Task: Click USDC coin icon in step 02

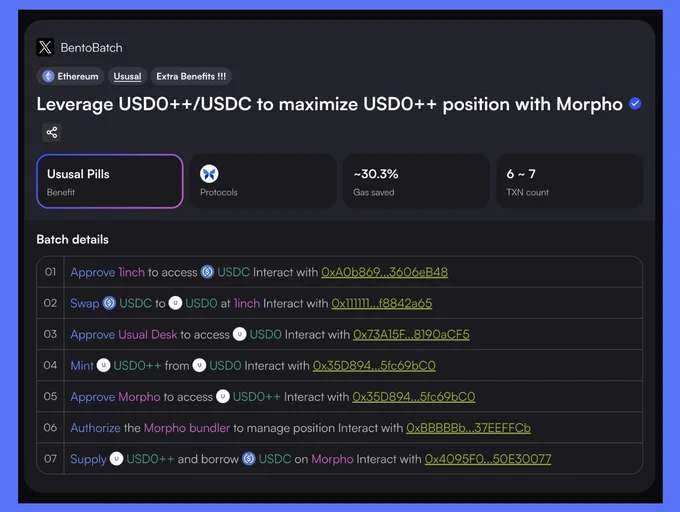Action: click(109, 303)
